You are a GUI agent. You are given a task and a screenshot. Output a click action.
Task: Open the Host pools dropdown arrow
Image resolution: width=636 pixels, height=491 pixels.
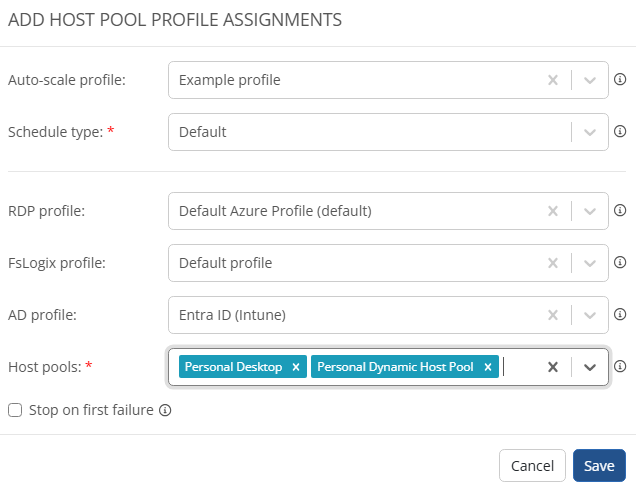click(590, 367)
